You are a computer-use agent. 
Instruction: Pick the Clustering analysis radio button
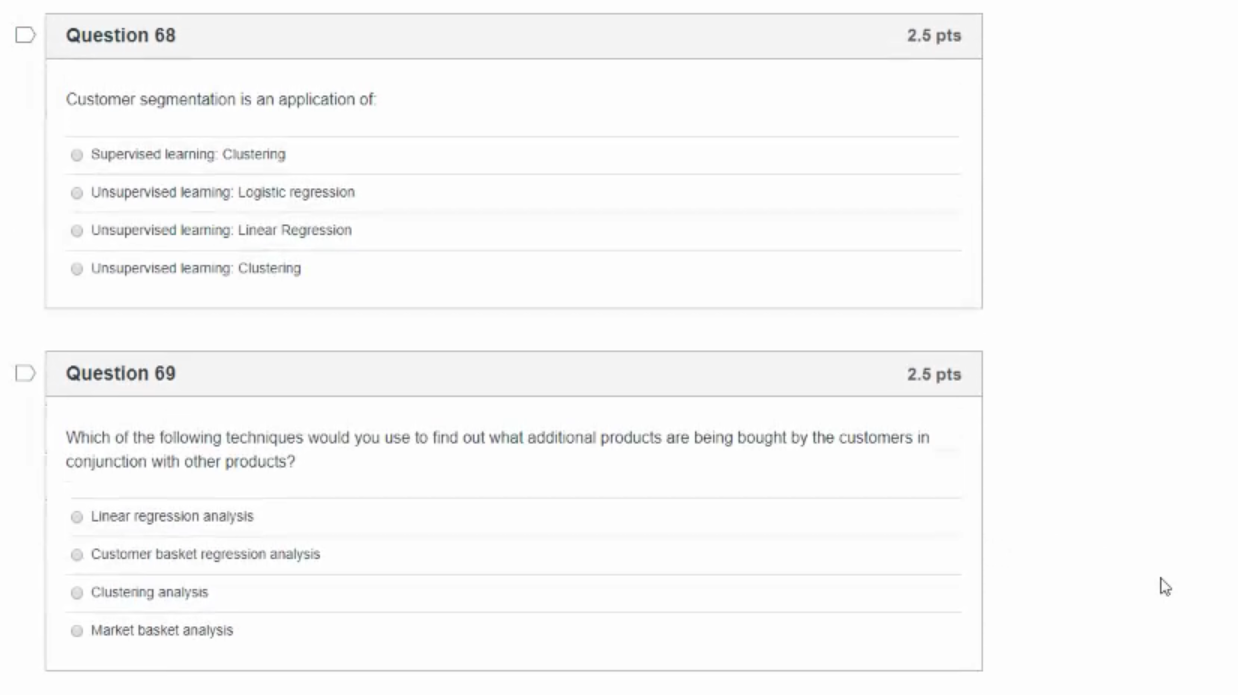pyautogui.click(x=77, y=593)
